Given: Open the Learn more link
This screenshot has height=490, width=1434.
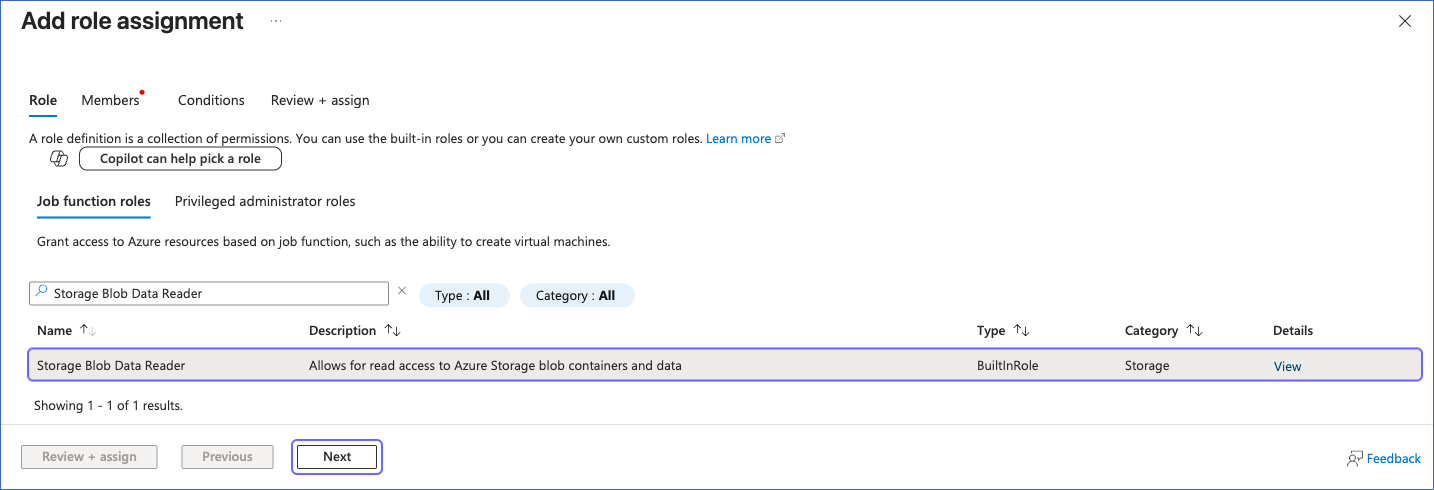Looking at the screenshot, I should (x=738, y=139).
